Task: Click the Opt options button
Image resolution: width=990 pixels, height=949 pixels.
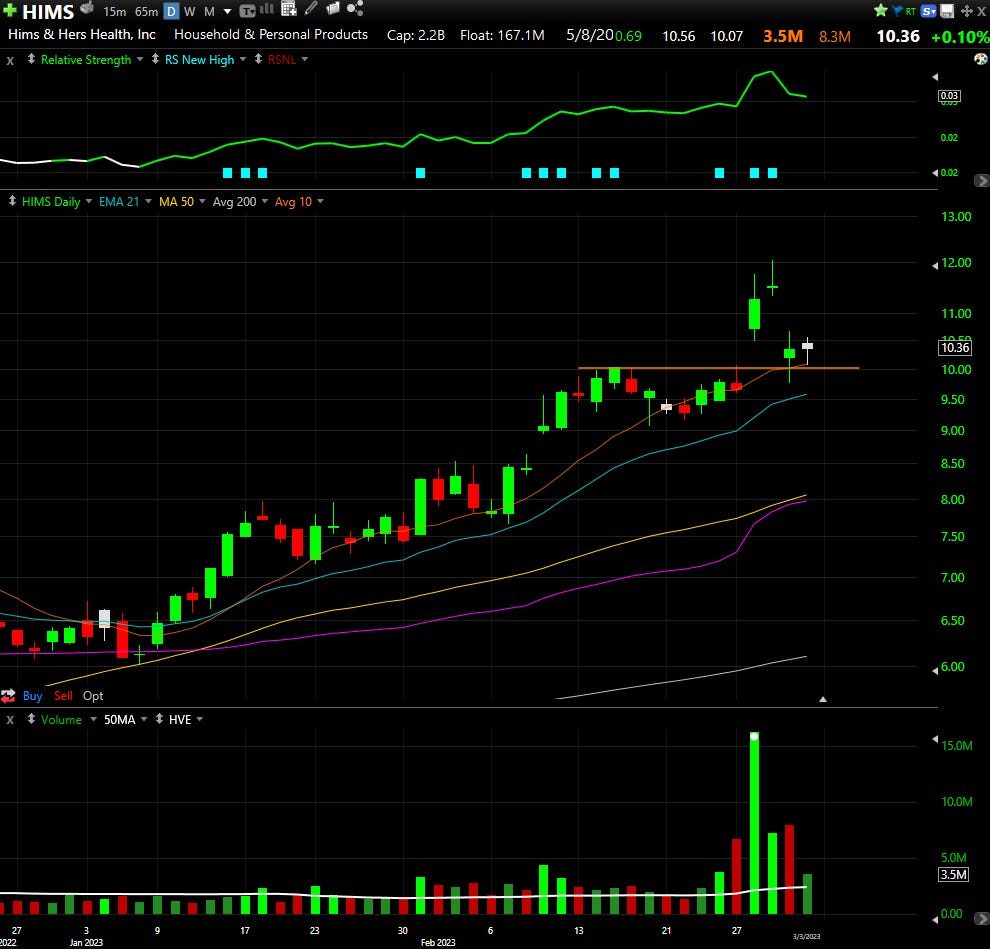Action: point(93,696)
